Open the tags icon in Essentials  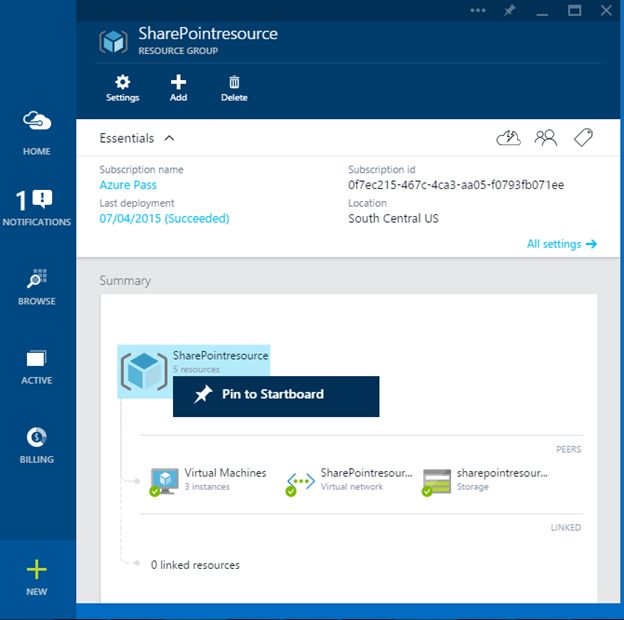point(583,138)
